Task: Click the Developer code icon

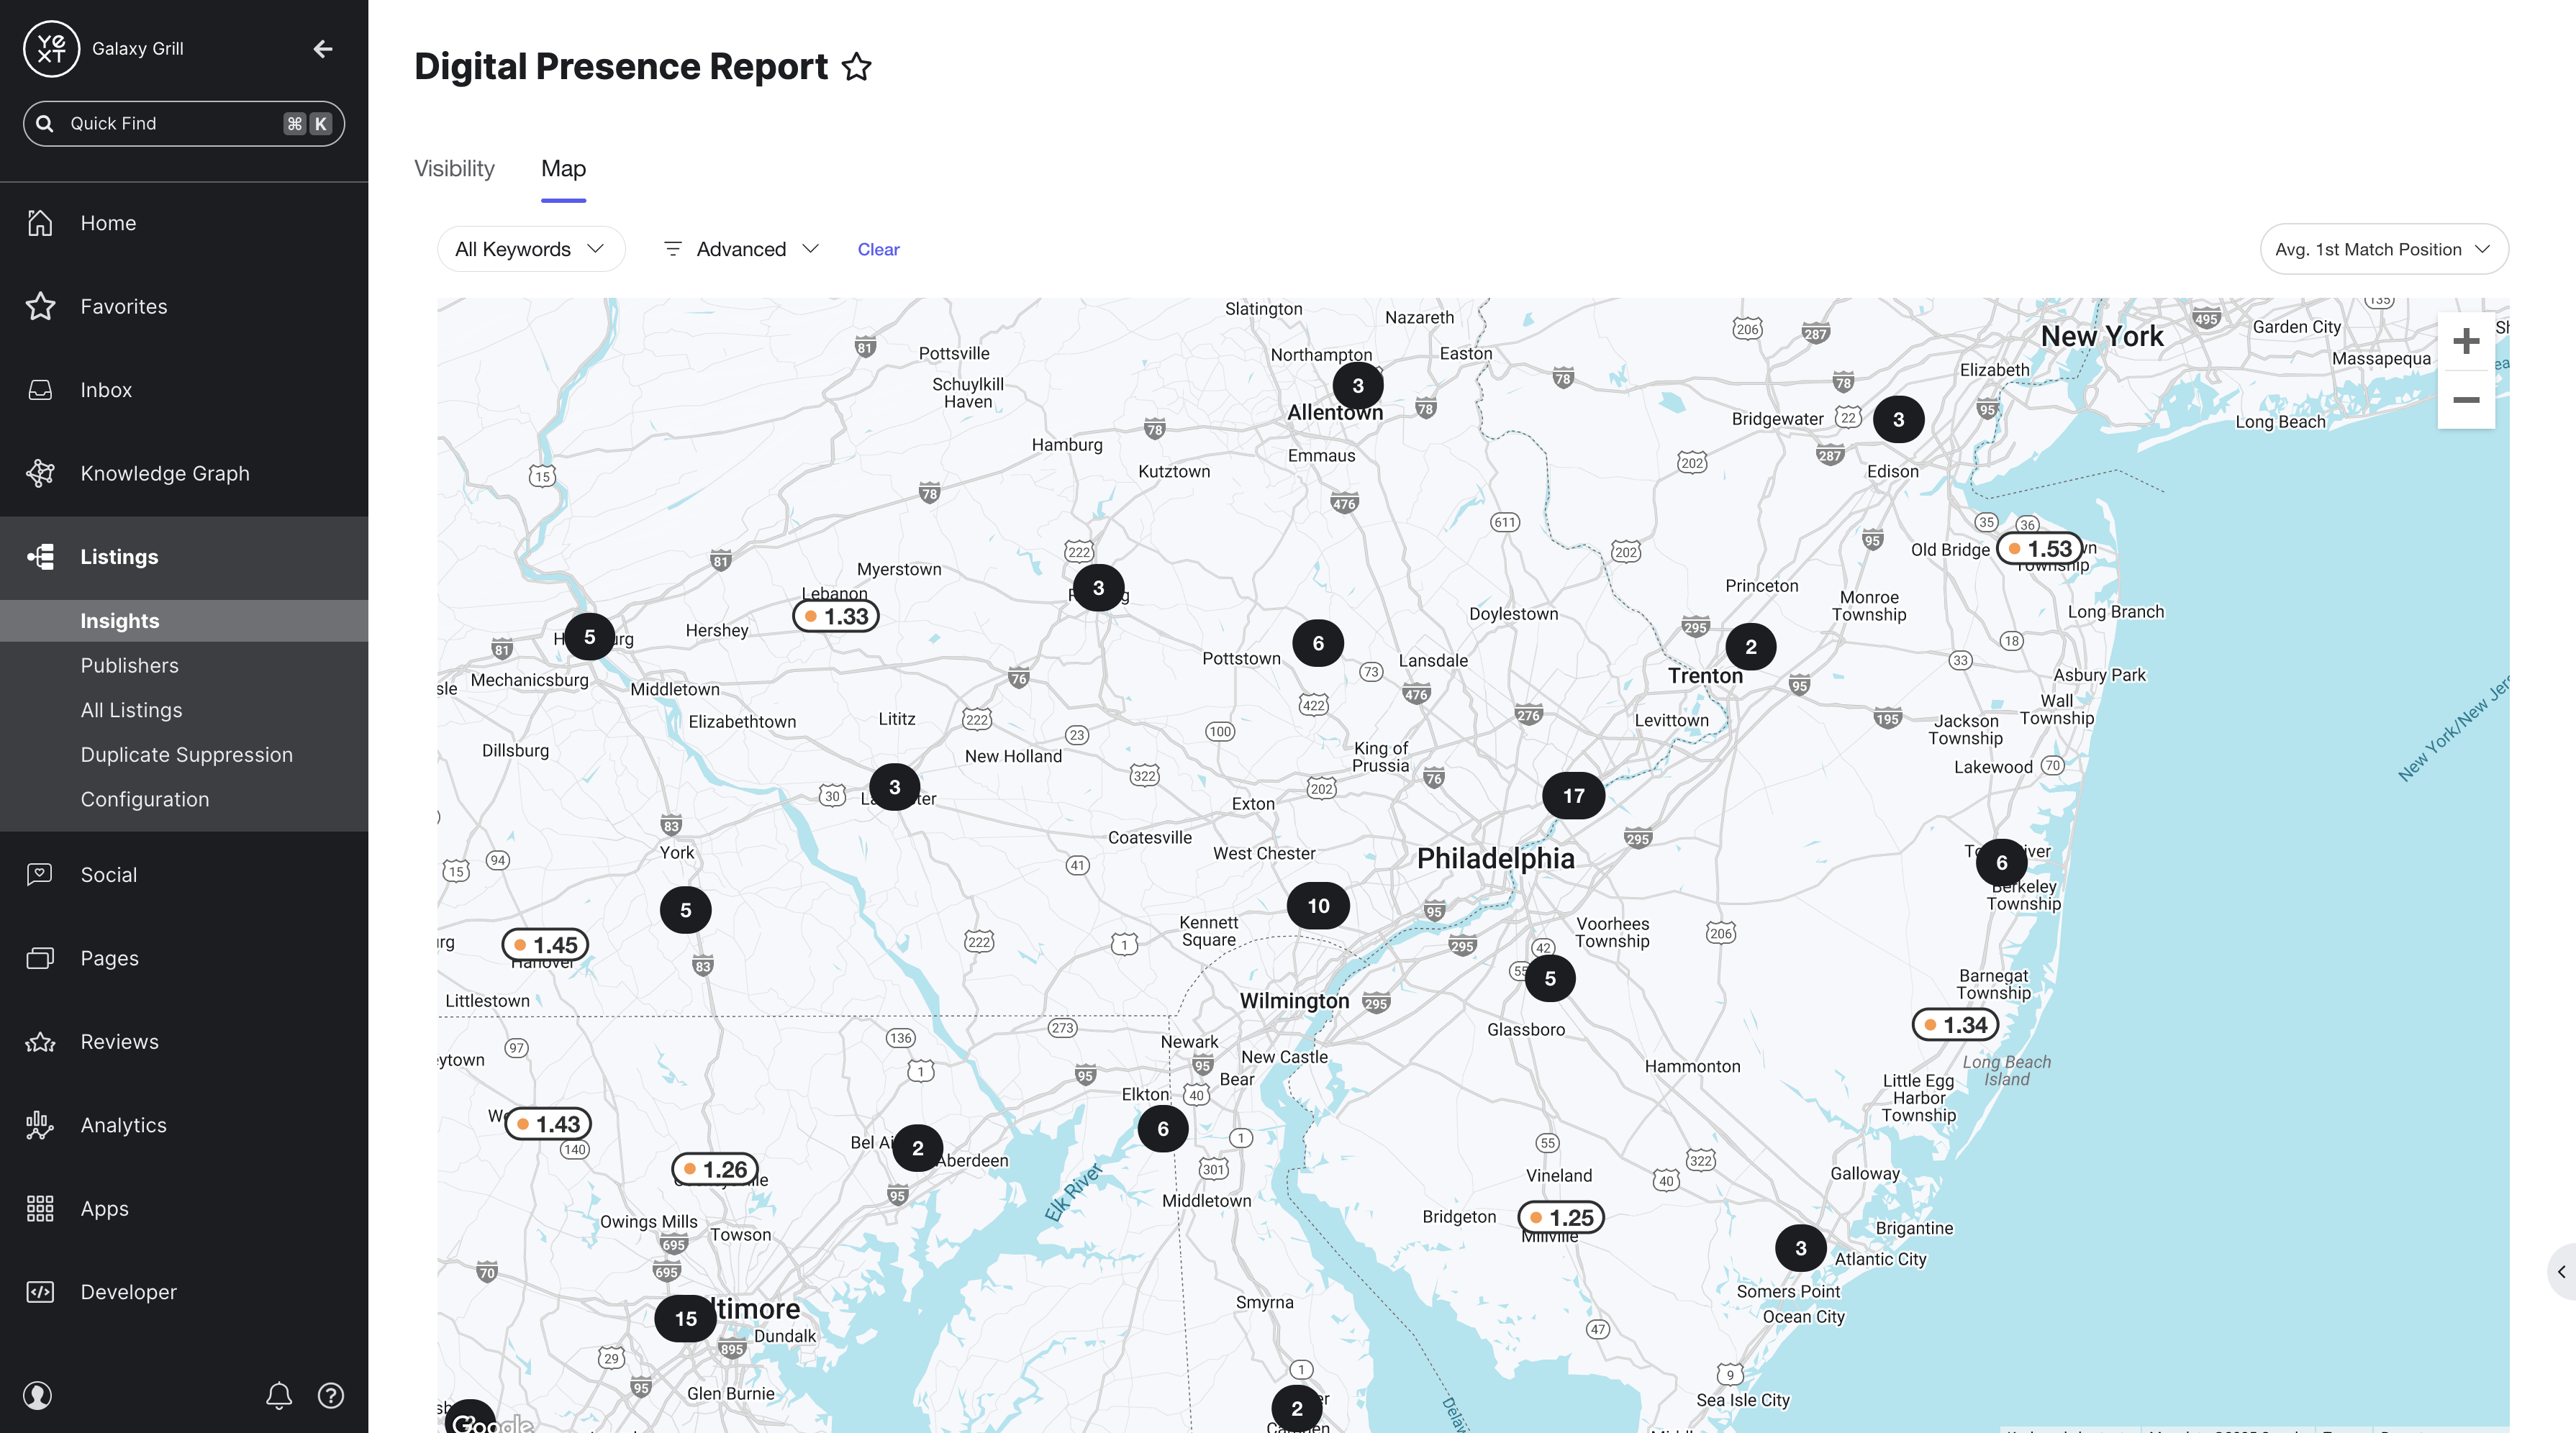Action: [x=40, y=1292]
